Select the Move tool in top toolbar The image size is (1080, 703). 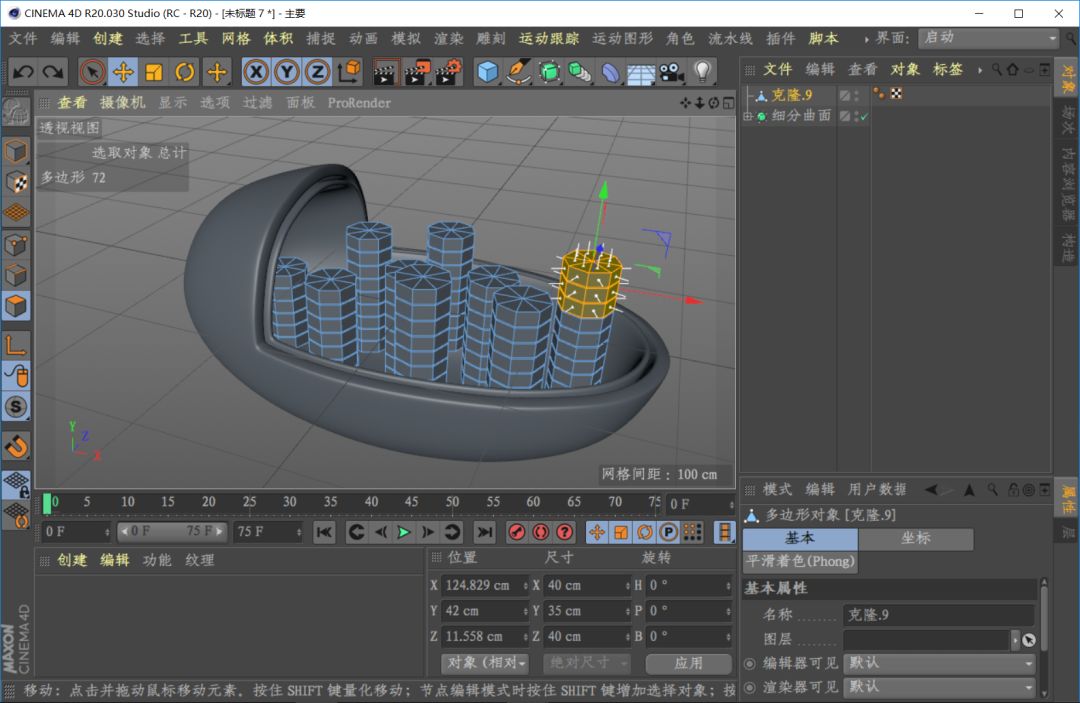pos(124,72)
